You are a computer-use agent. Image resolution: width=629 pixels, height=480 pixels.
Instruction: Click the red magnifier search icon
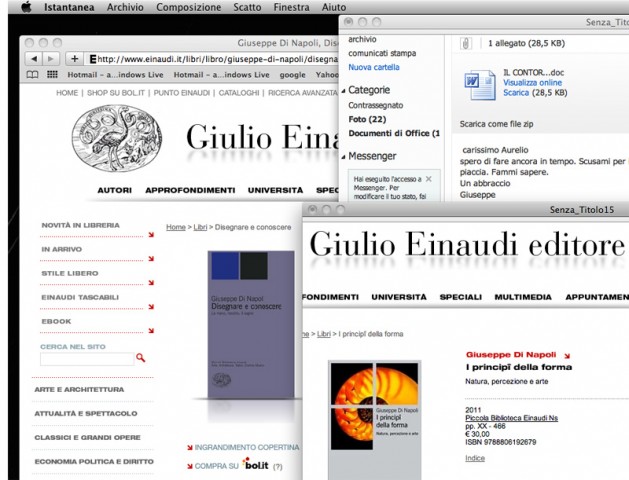(140, 358)
